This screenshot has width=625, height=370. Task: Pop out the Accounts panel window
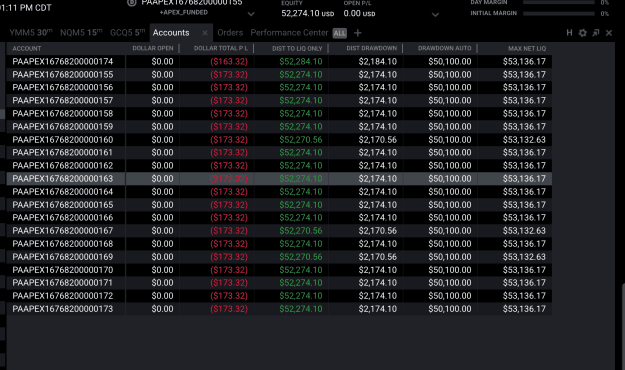(x=596, y=33)
